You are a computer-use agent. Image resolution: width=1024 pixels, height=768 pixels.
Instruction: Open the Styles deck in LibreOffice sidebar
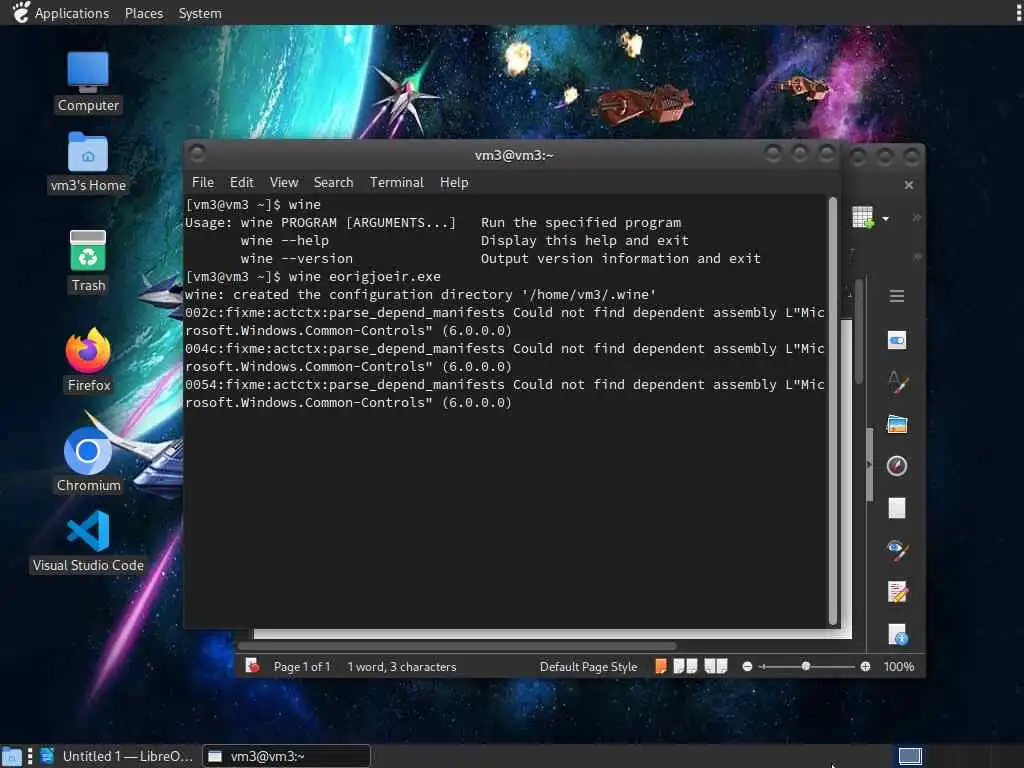coord(897,382)
